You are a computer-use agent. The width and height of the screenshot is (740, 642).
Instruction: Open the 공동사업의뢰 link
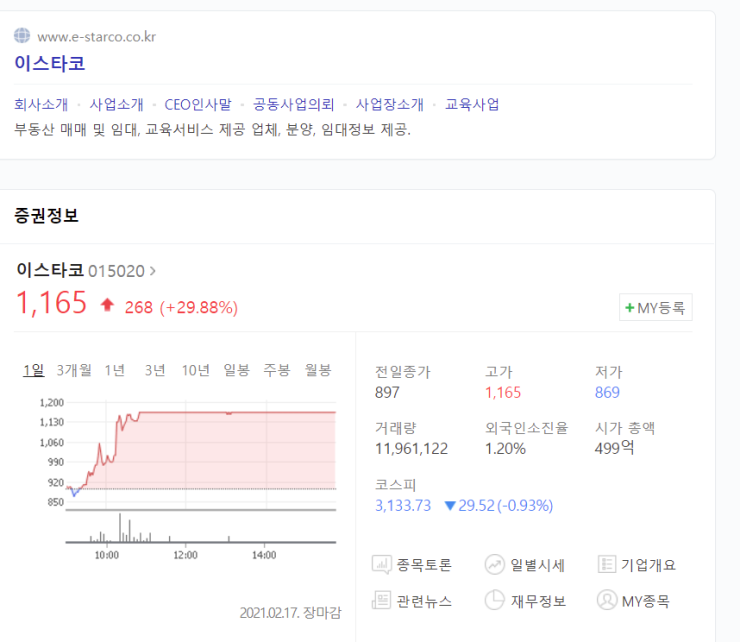click(294, 104)
